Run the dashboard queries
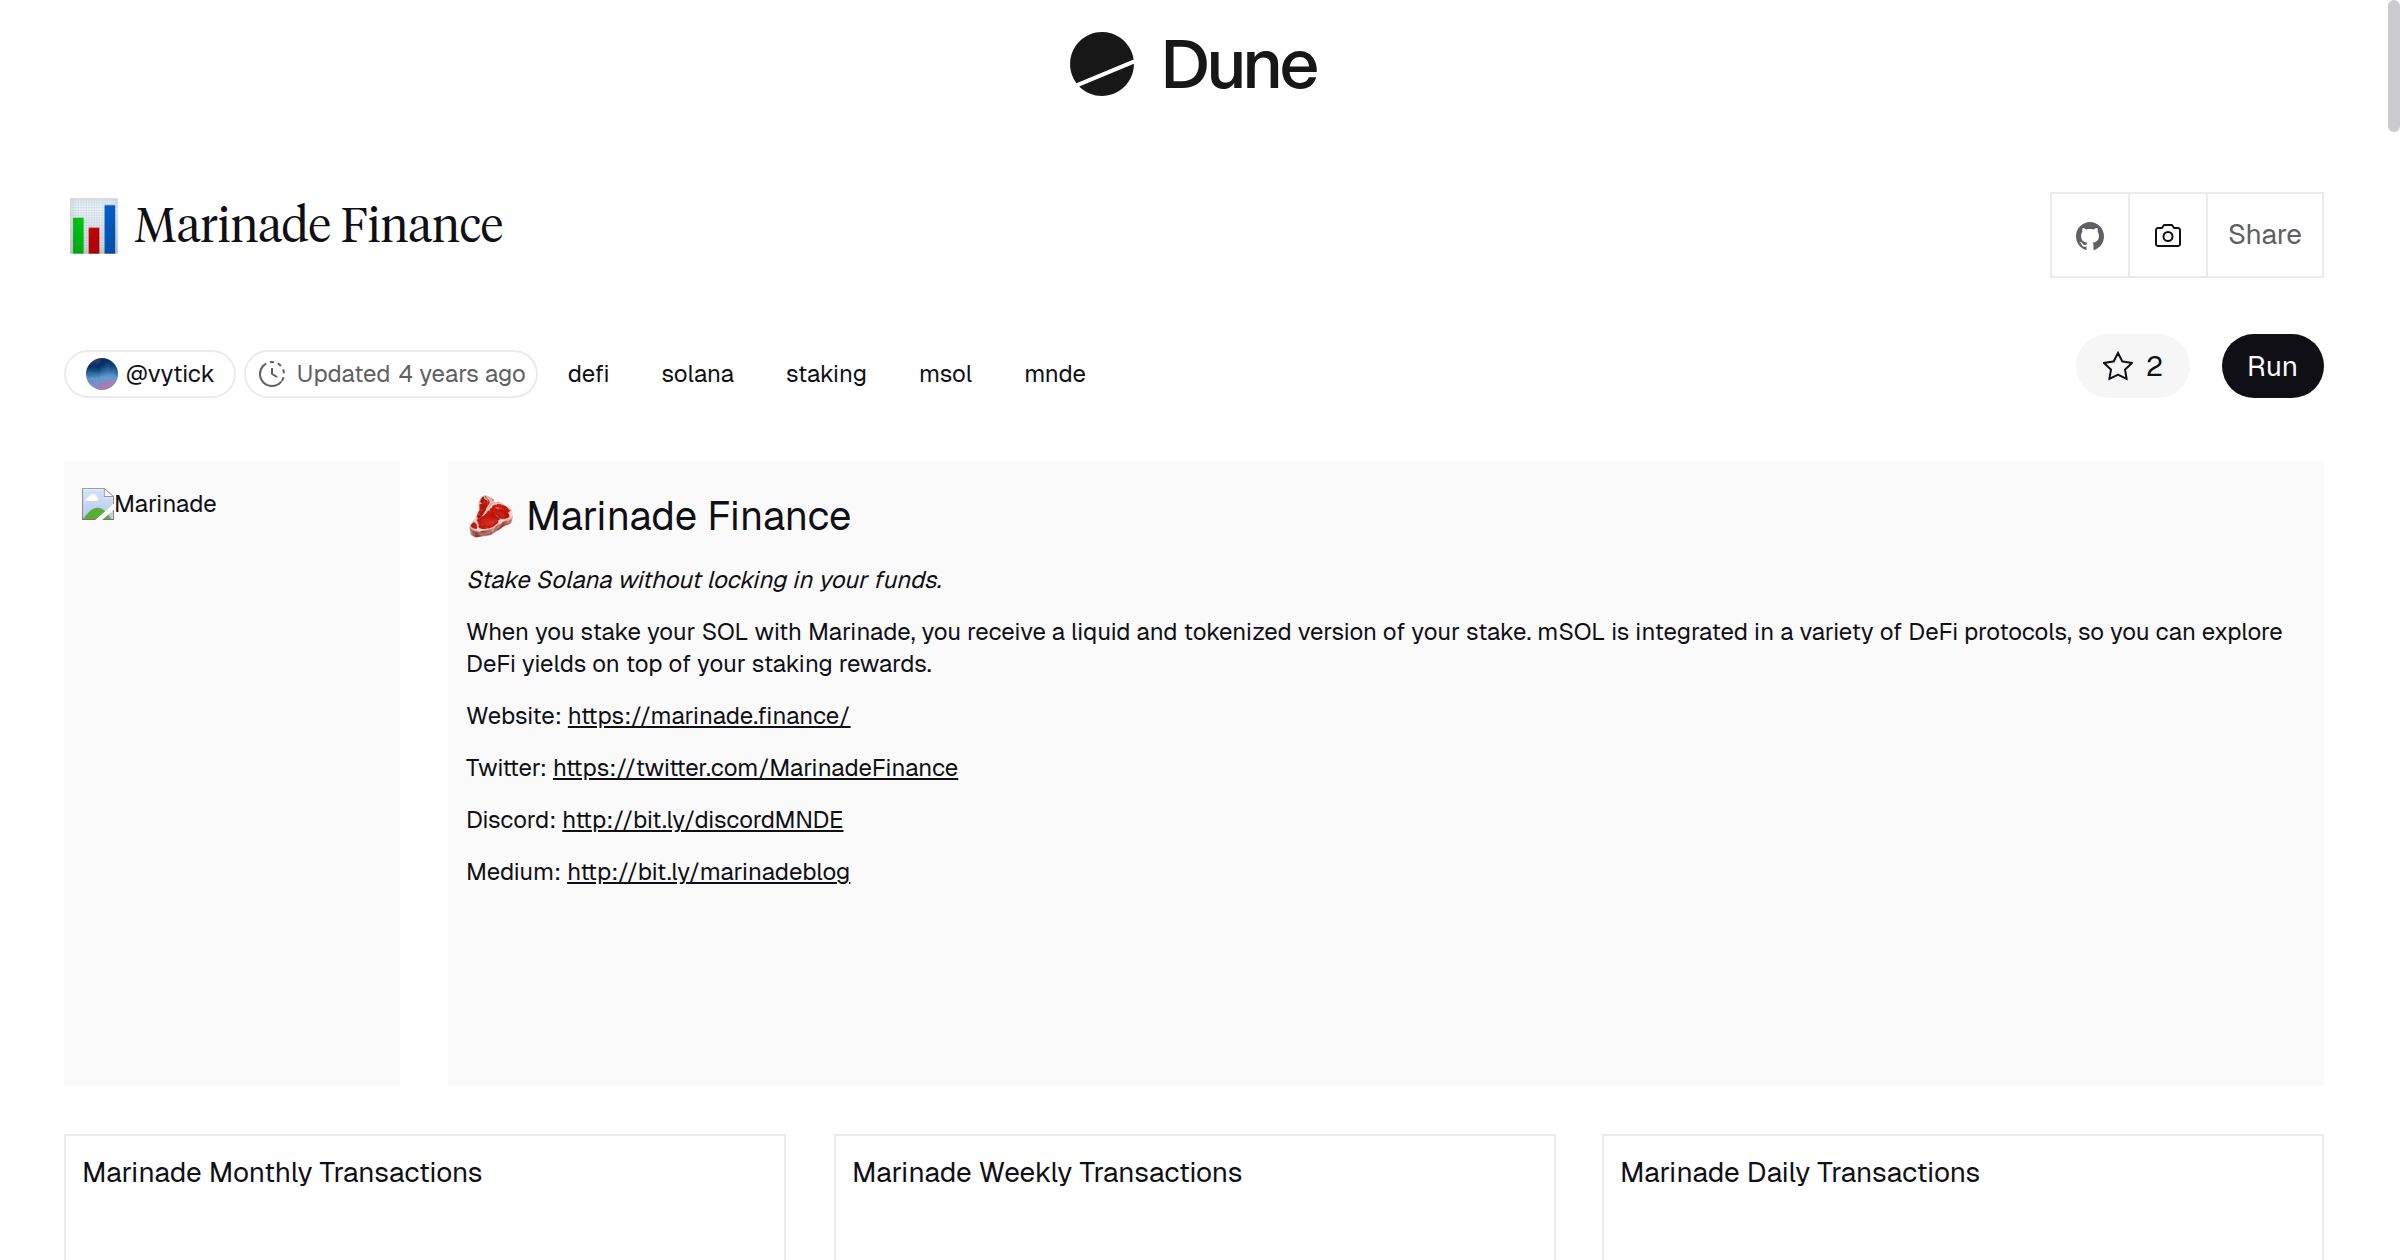The height and width of the screenshot is (1260, 2400). pos(2272,366)
